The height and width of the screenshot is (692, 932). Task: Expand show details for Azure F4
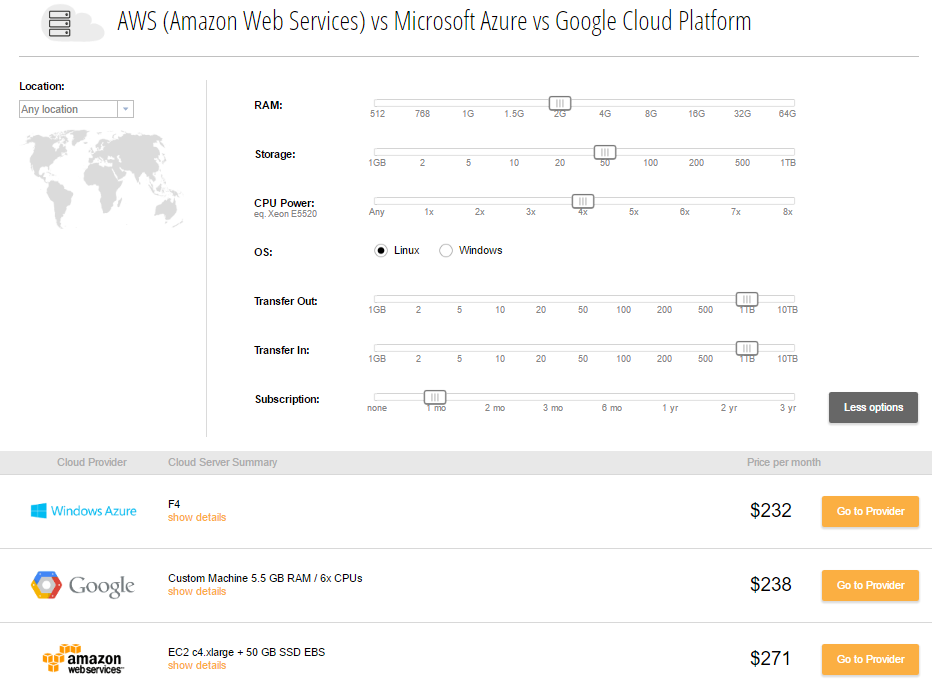[197, 517]
